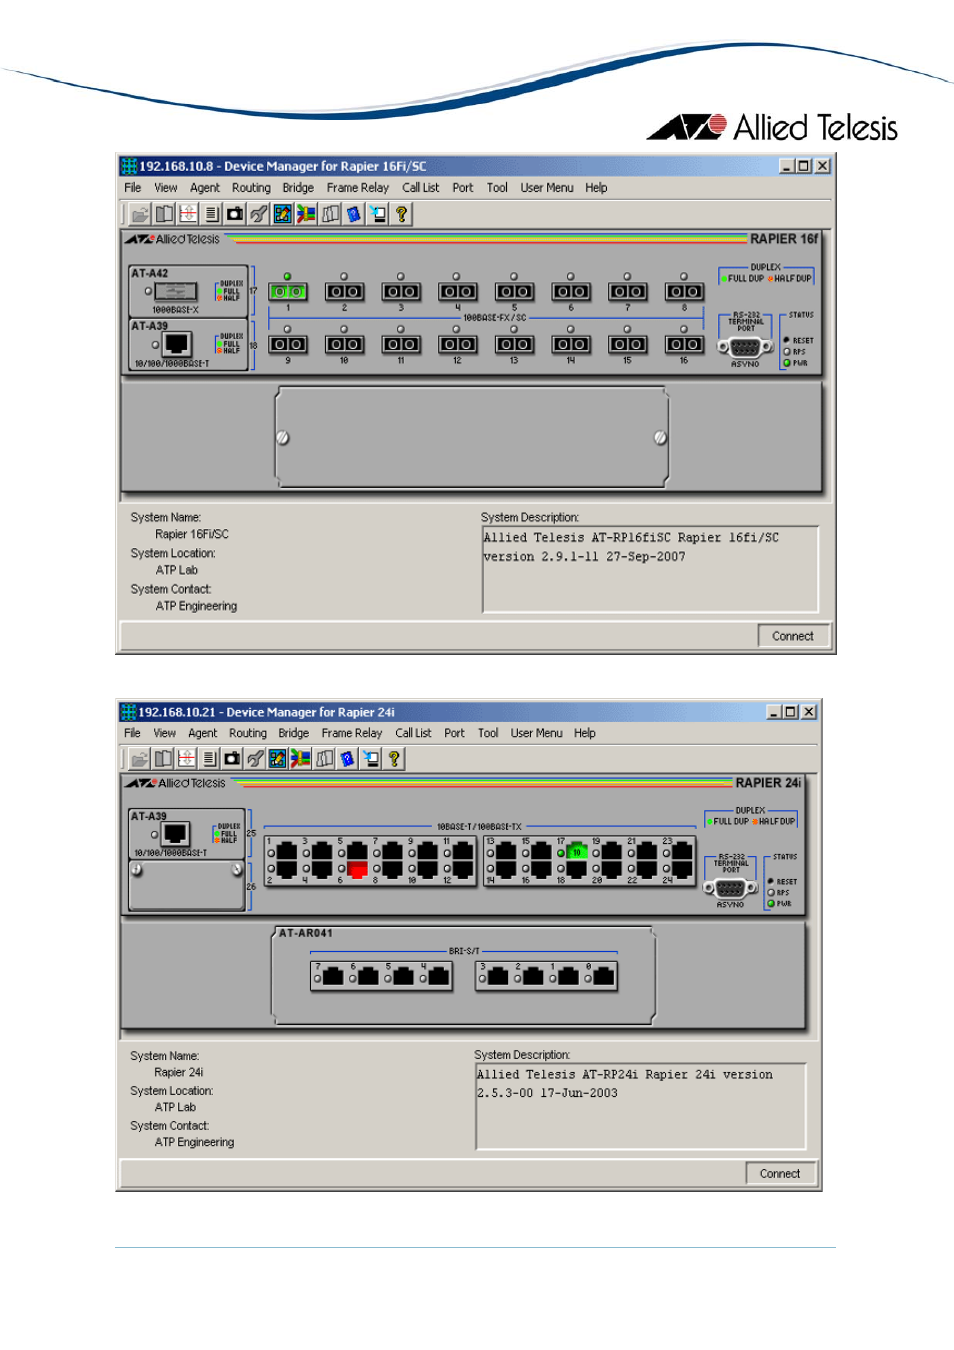This screenshot has width=954, height=1350.
Task: Click the System Description box of Rapier 16fi/SC
Action: (x=650, y=569)
